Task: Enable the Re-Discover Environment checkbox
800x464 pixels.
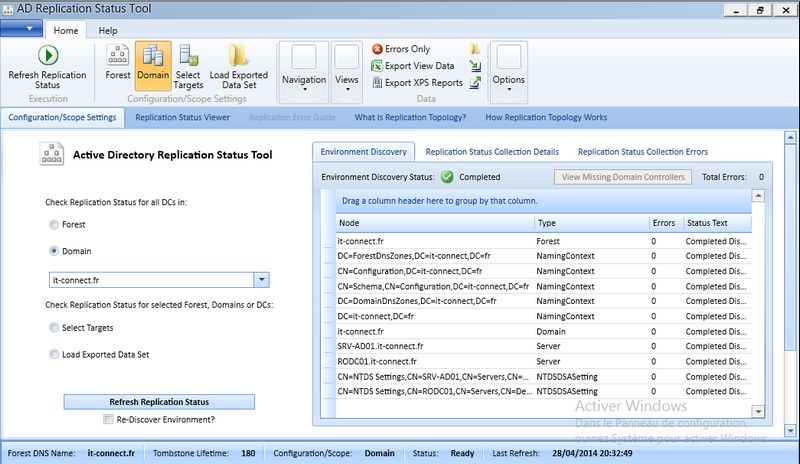Action: pos(108,419)
